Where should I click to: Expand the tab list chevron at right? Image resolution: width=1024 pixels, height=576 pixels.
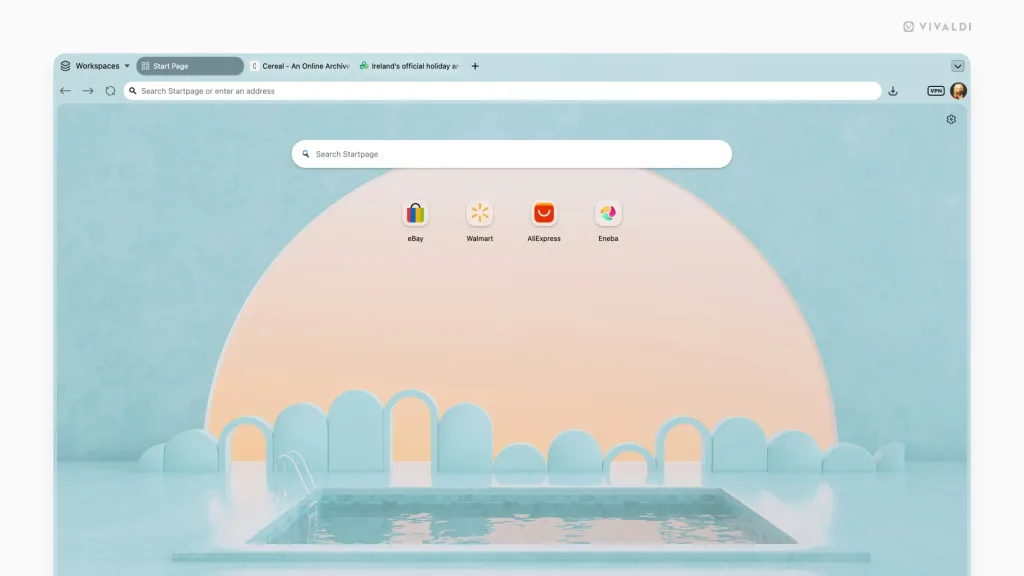coord(957,66)
